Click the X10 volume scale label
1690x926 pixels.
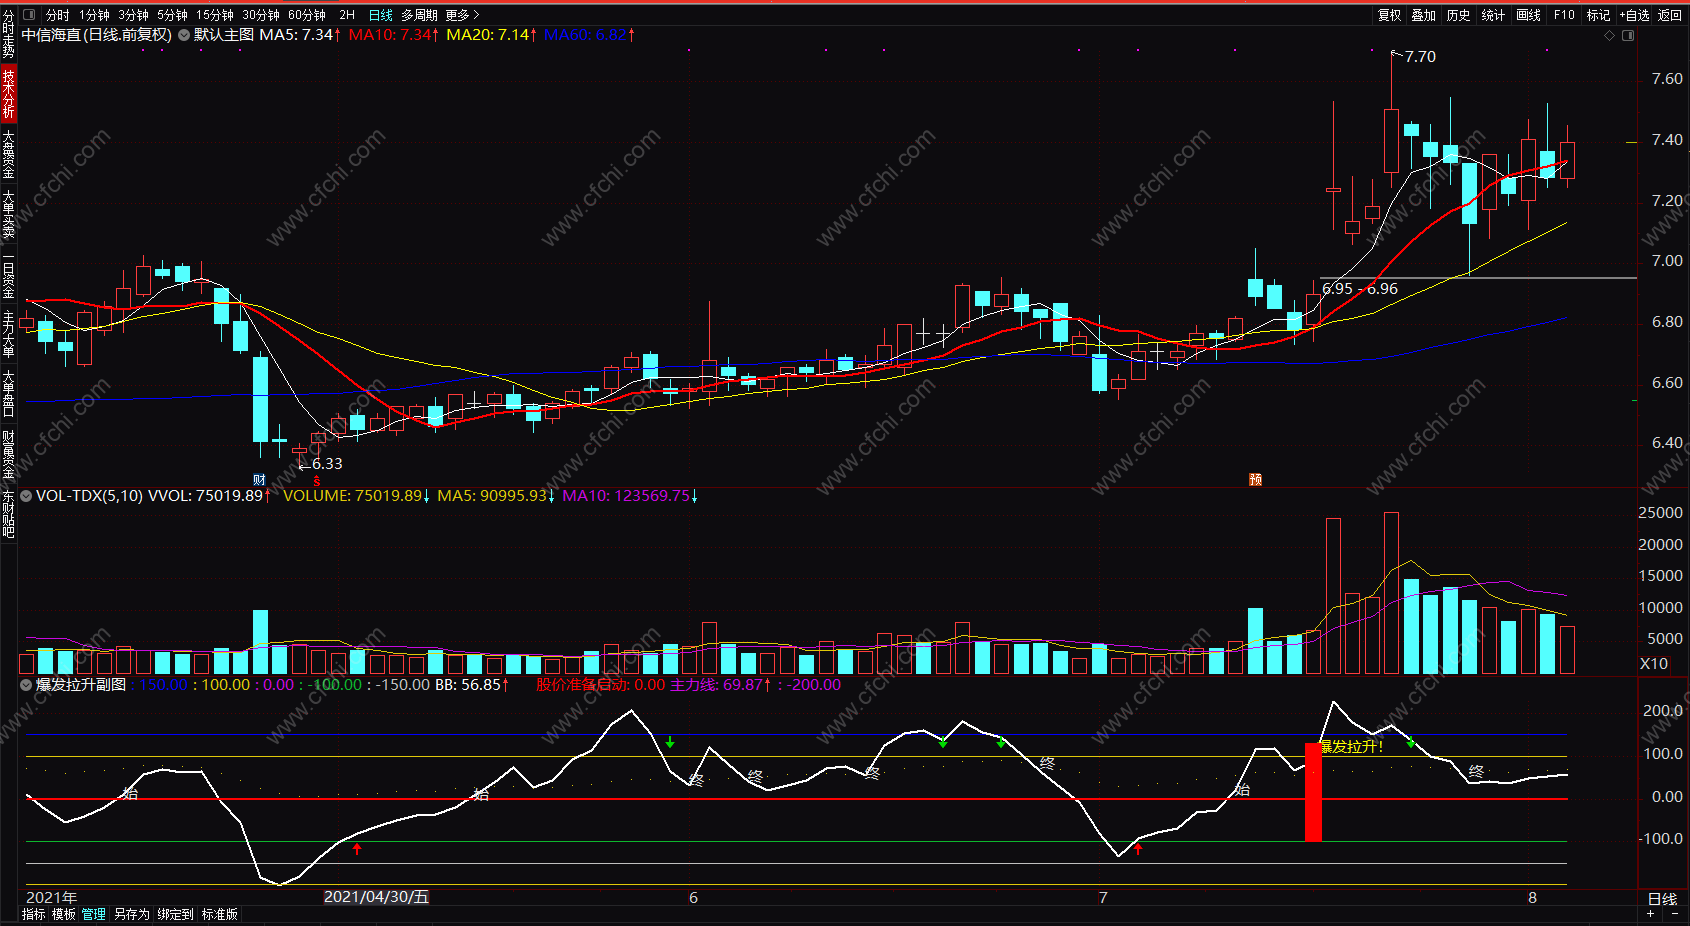pyautogui.click(x=1654, y=664)
